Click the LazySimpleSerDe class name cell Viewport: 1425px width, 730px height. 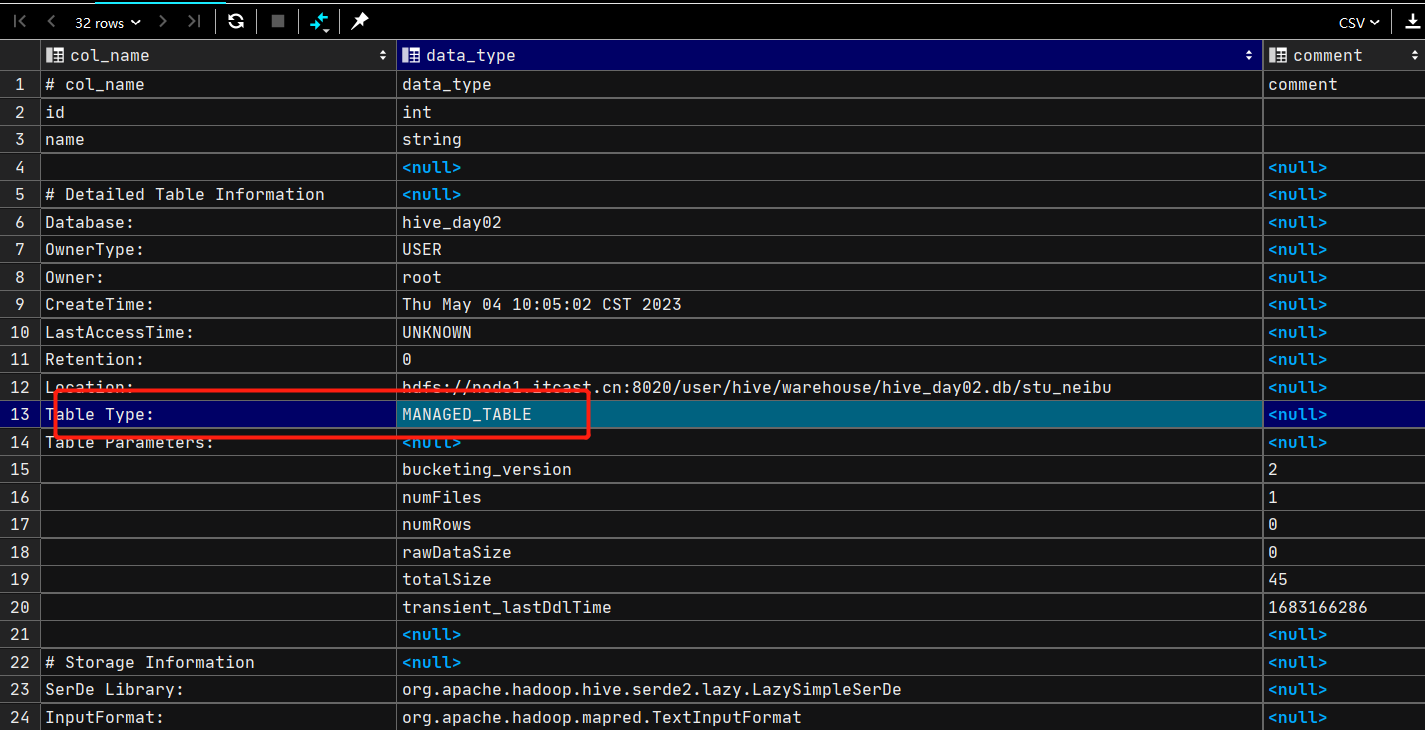[830, 690]
